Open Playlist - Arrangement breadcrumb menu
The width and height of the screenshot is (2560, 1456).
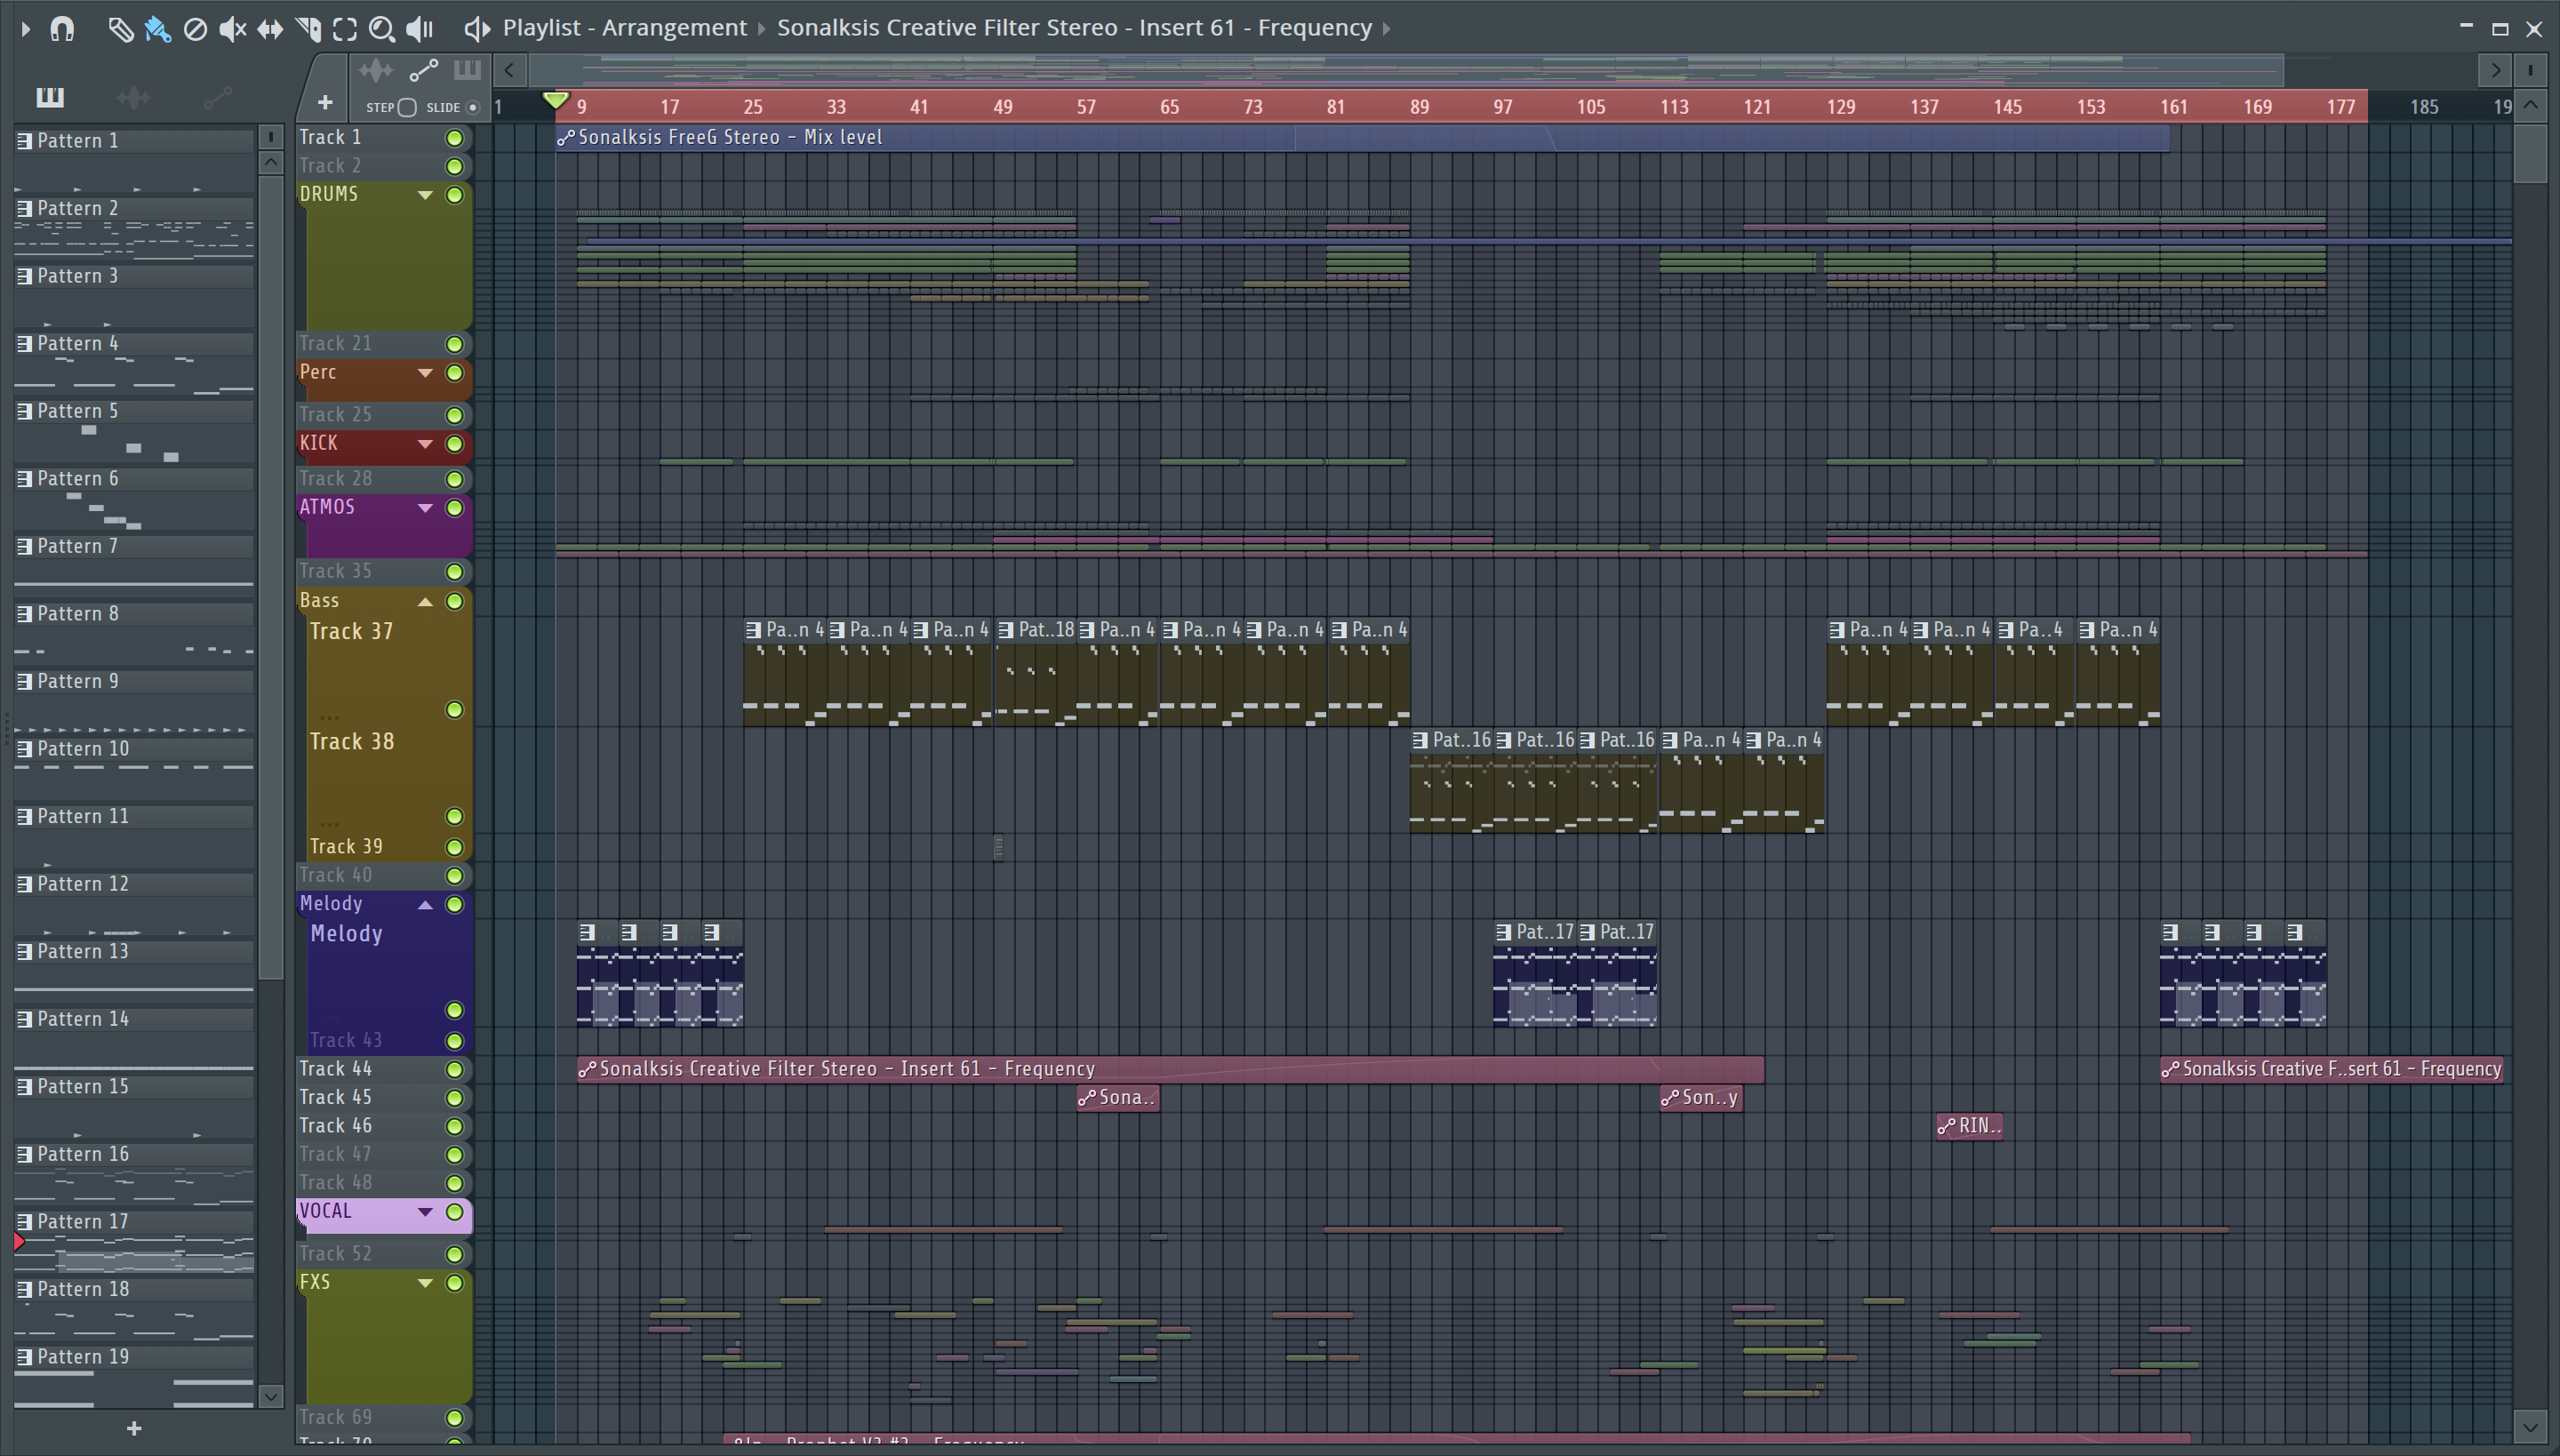[x=625, y=28]
